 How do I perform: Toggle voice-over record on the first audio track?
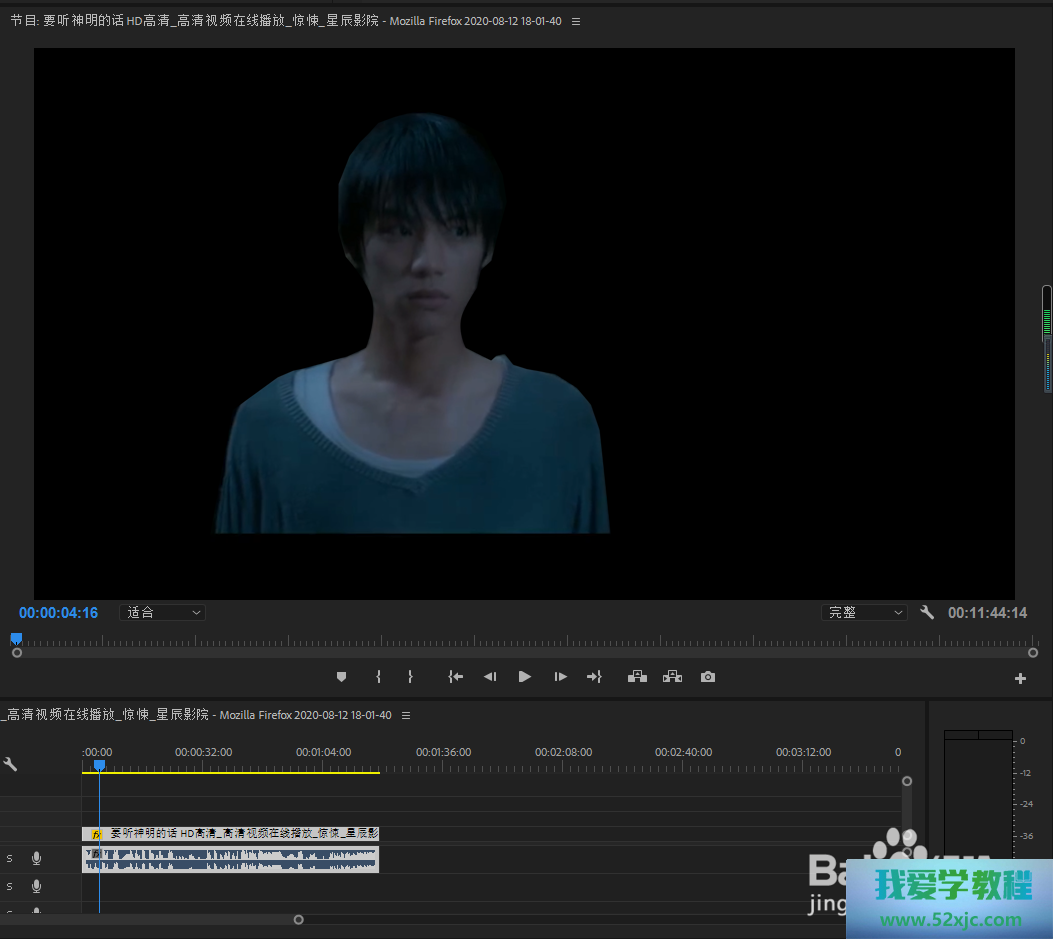[37, 858]
